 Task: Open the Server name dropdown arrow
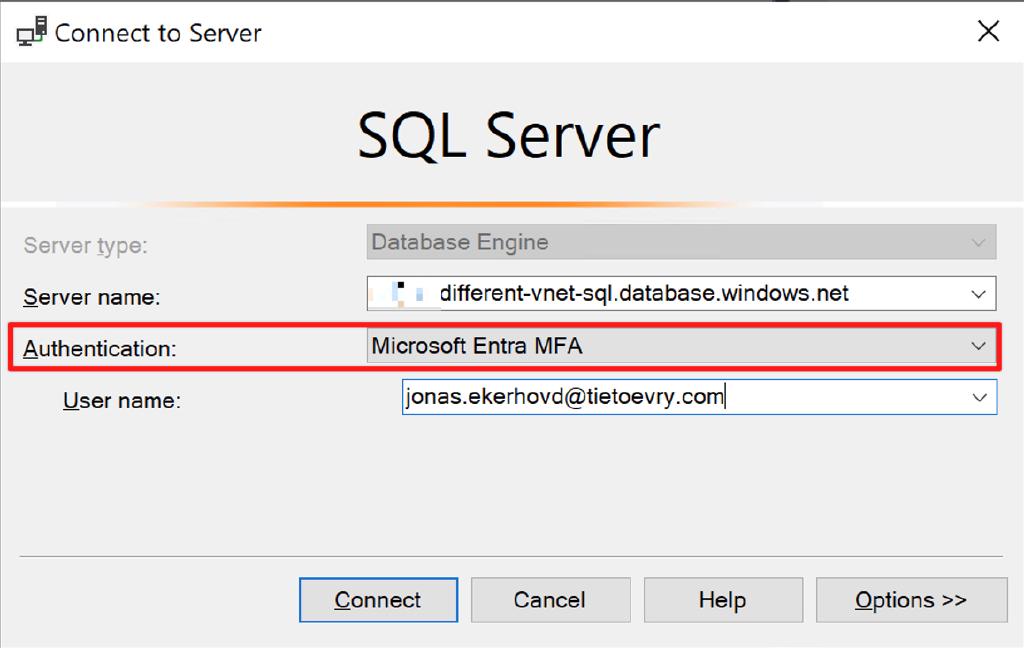tap(980, 293)
